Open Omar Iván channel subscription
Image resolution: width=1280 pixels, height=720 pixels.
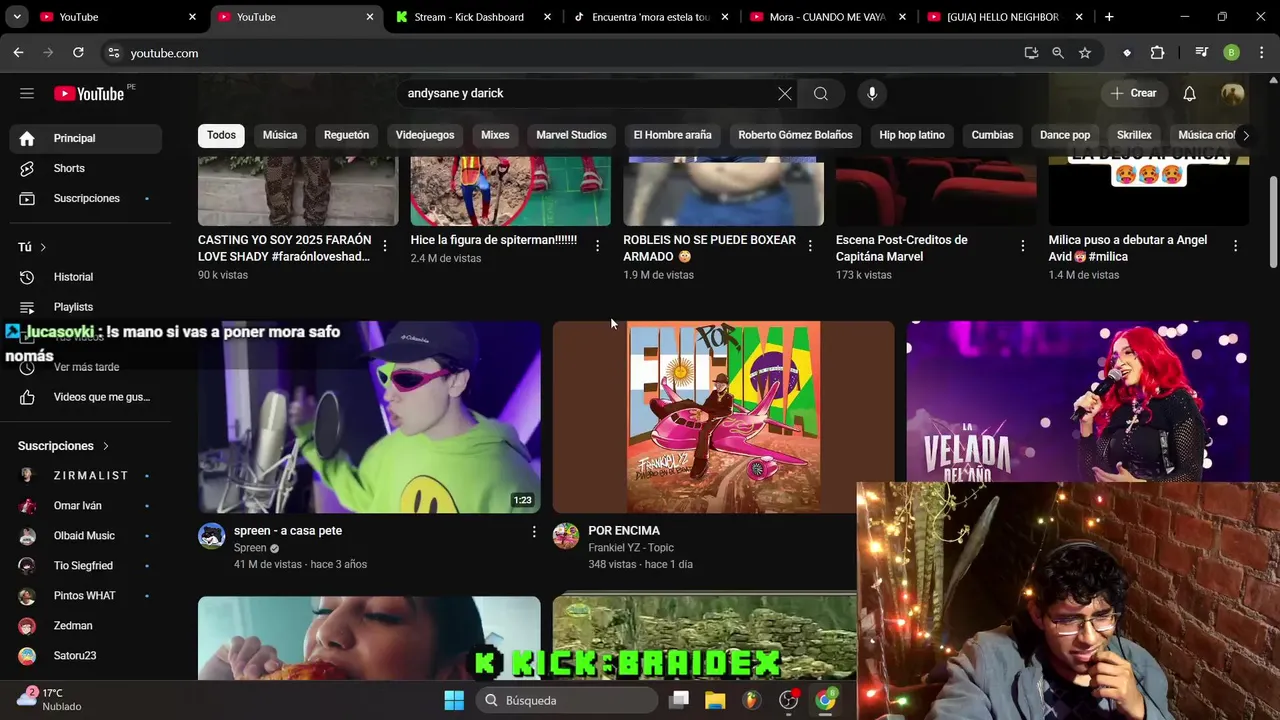(86, 506)
